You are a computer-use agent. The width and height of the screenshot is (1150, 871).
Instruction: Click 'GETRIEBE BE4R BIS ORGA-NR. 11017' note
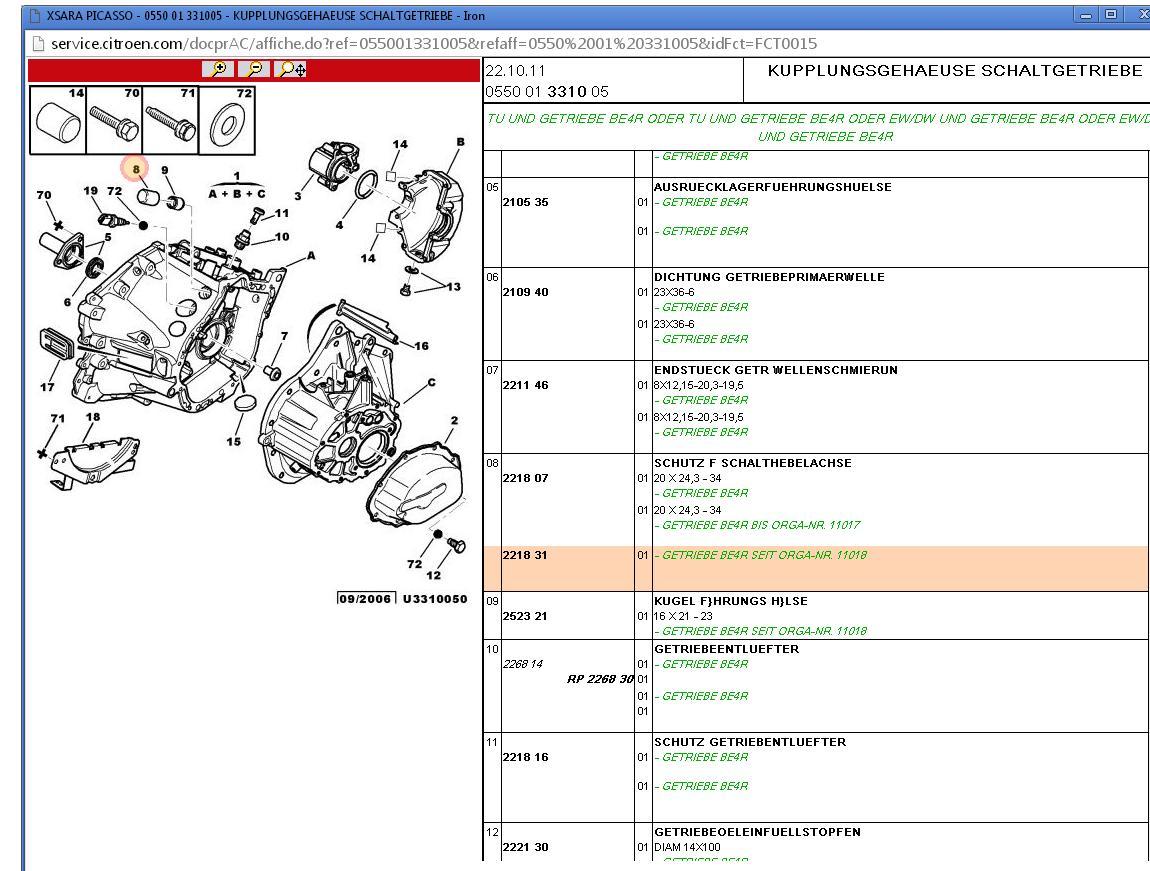click(x=761, y=525)
